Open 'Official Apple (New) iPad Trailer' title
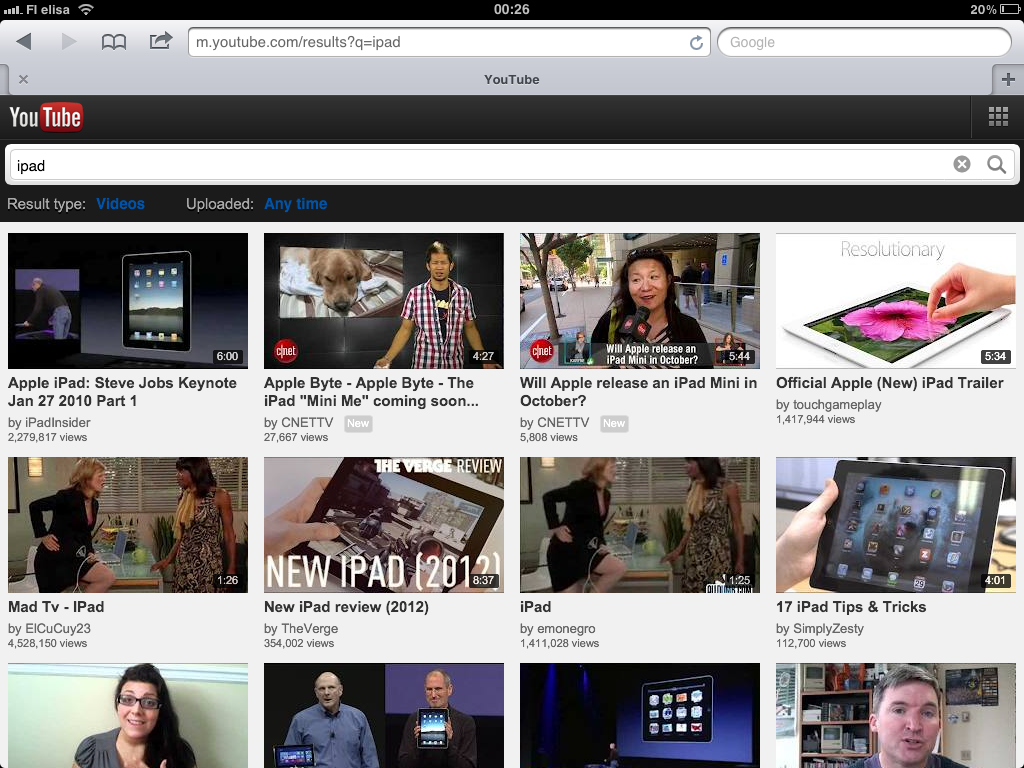Screen dimensions: 1024x768 tap(889, 383)
